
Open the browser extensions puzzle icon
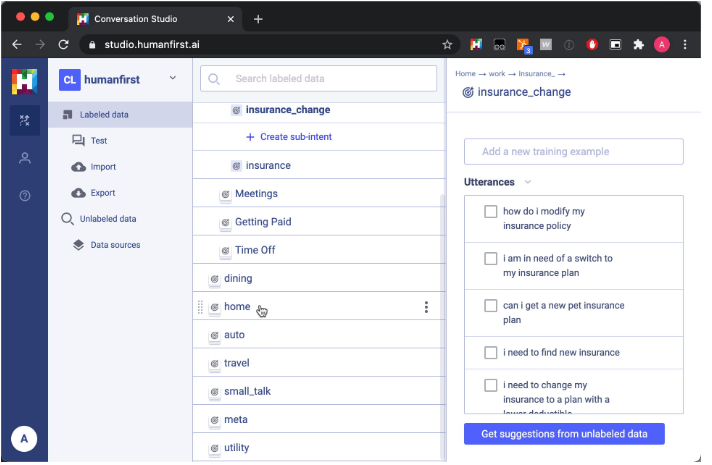click(x=638, y=45)
